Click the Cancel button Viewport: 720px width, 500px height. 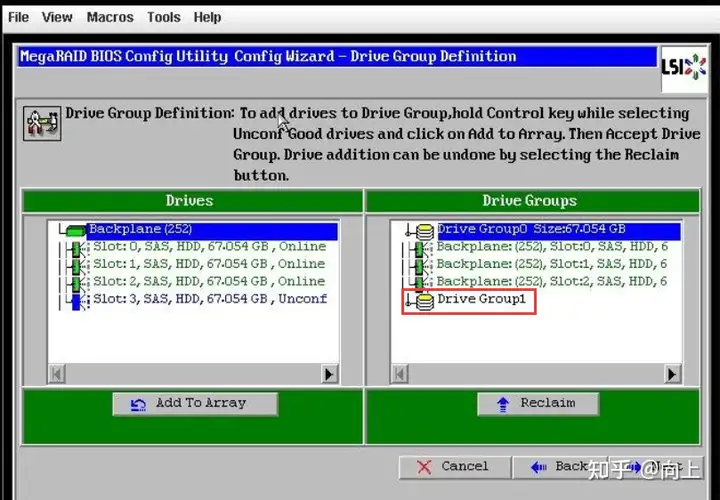click(455, 467)
